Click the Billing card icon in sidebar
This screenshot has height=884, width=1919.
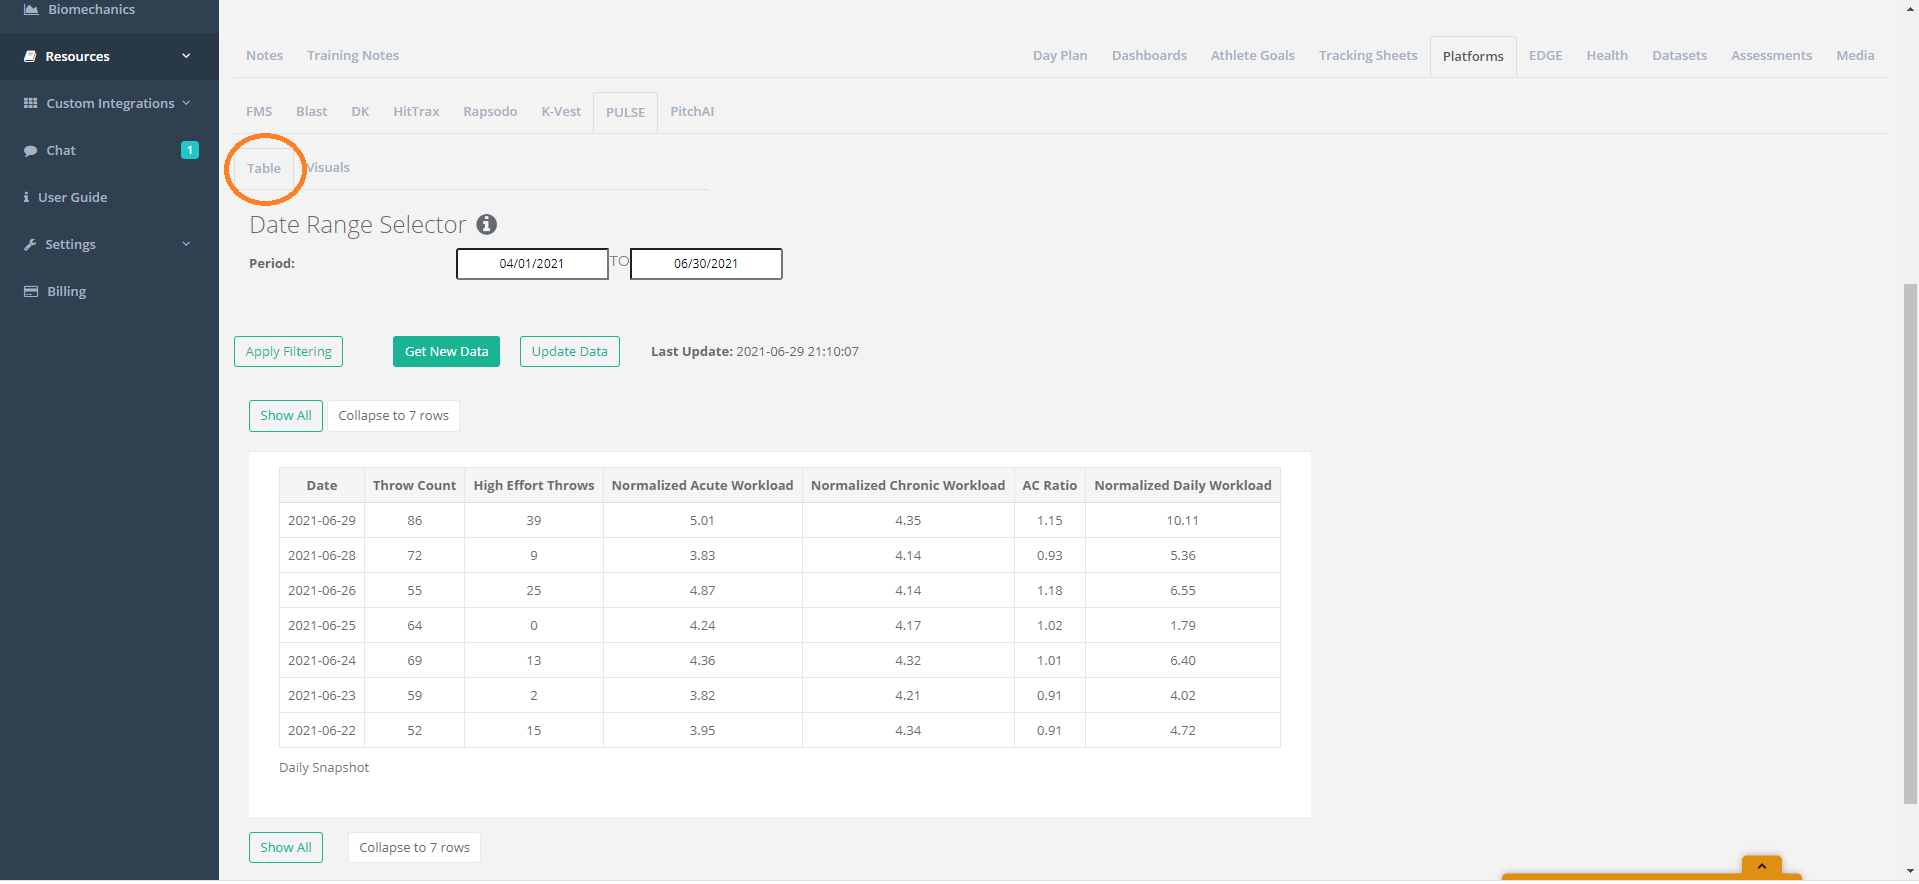(x=30, y=292)
